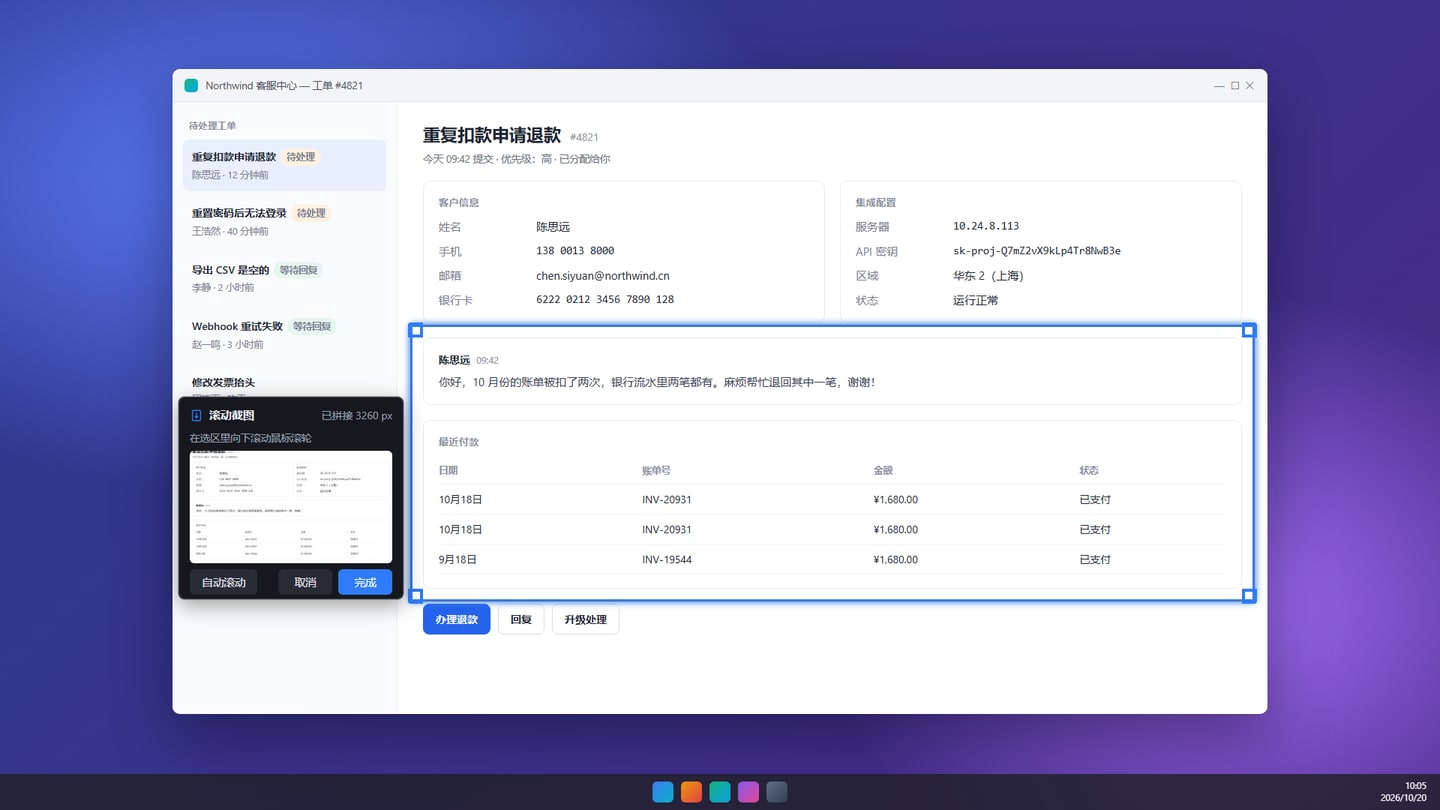
Task: Click invoice number INV-19544 in 最近付款
Action: point(667,560)
